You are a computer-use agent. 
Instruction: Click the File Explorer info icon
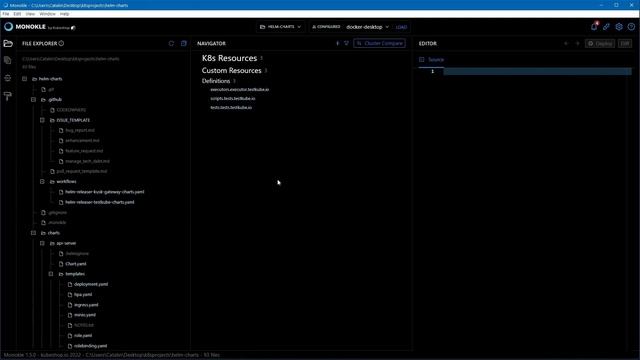pos(61,43)
